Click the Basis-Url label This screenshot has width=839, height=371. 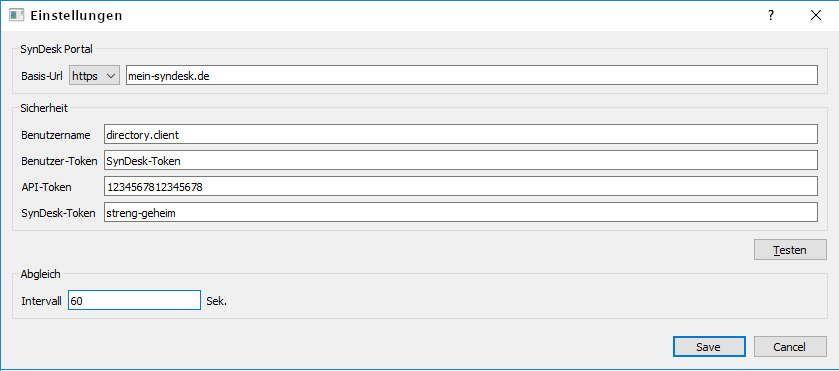42,76
